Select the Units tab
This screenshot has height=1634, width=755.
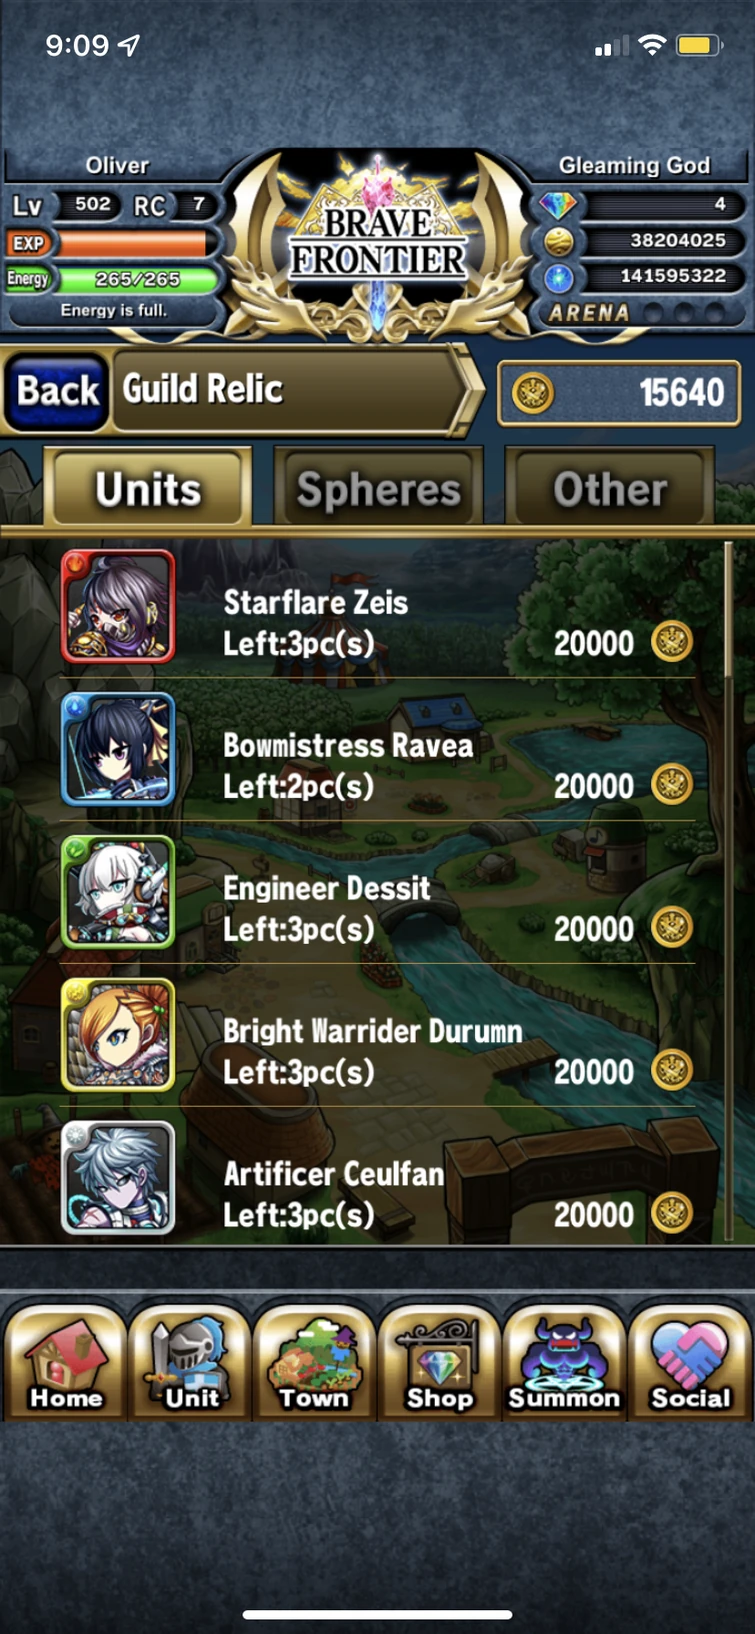tap(148, 488)
